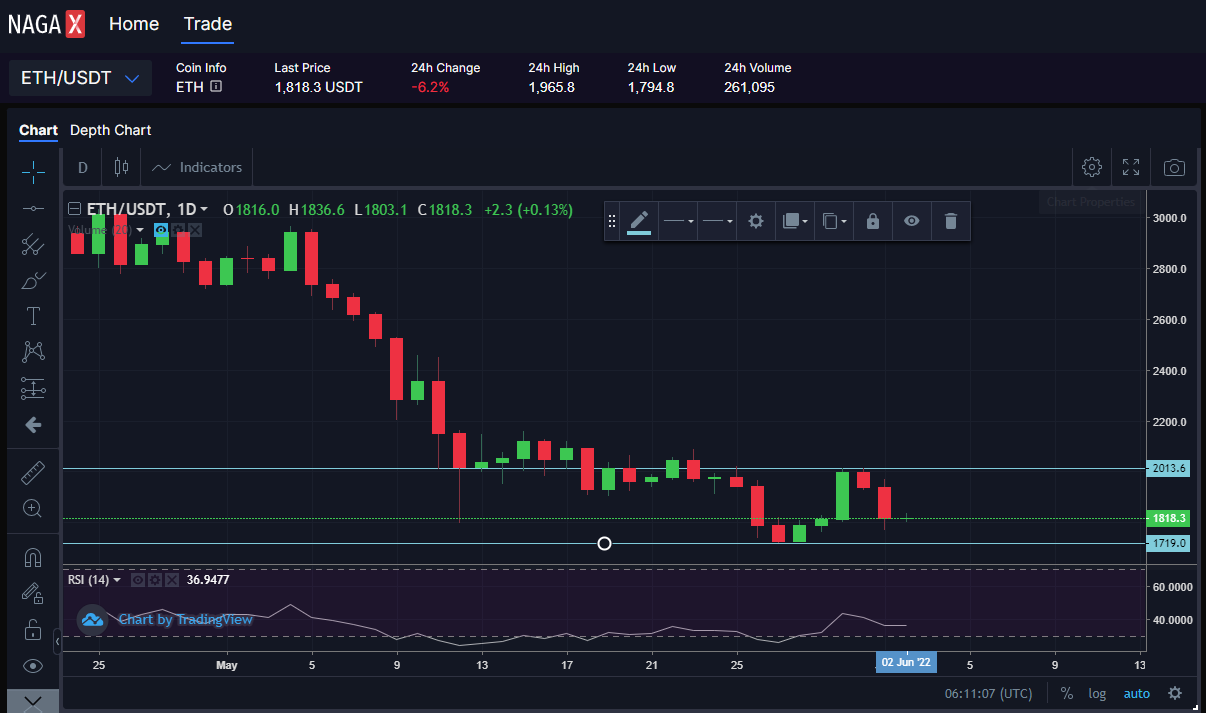Screen dimensions: 1206x713
Task: Toggle stay in drawing mode
Action: click(x=33, y=593)
